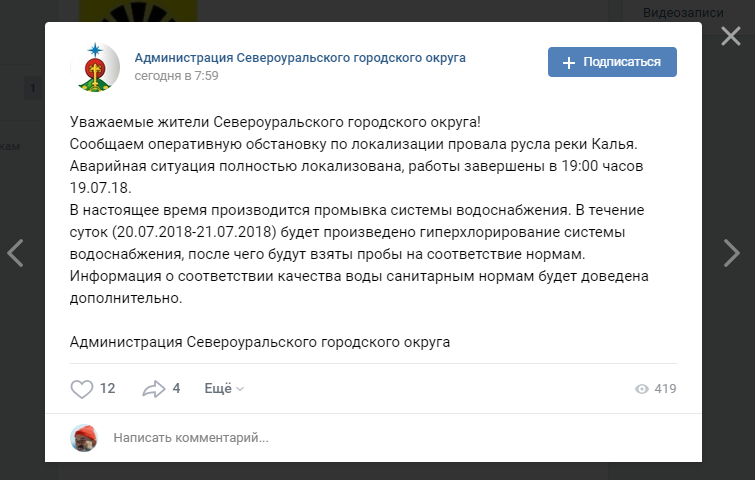This screenshot has height=480, width=755.
Task: Click the share counter showing 4
Action: click(176, 389)
